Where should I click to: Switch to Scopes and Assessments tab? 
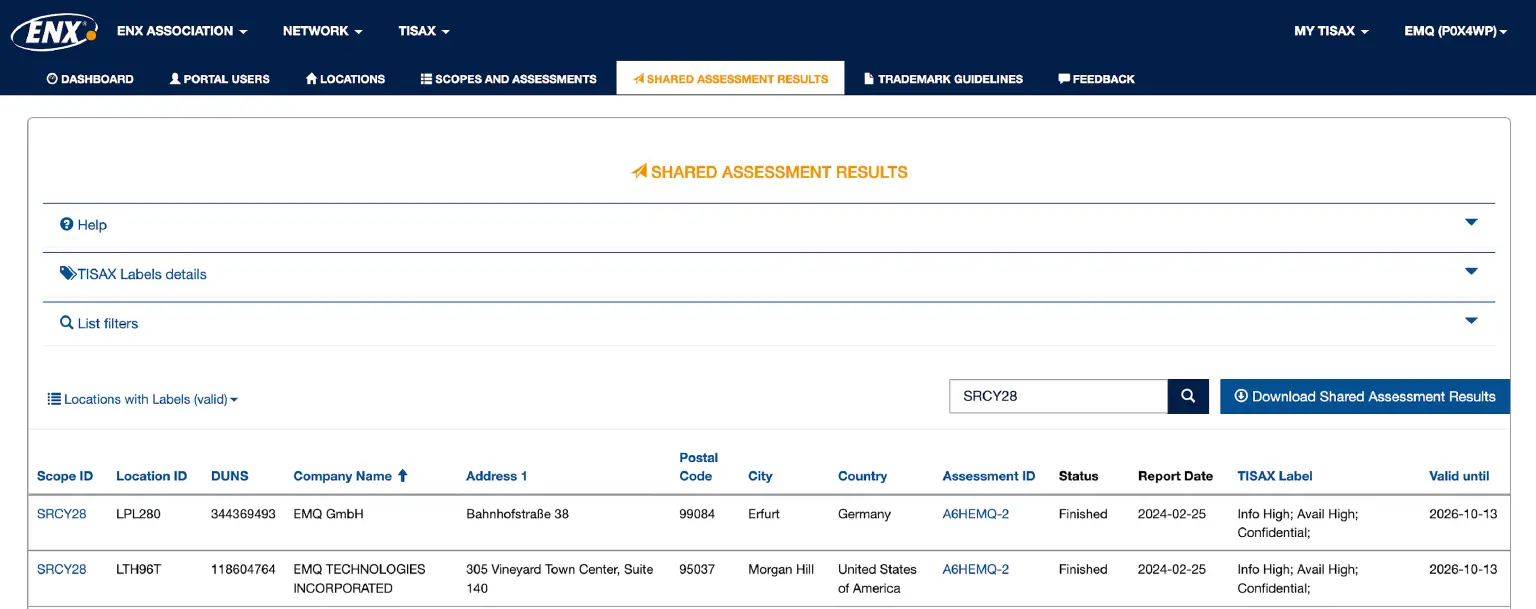[508, 79]
